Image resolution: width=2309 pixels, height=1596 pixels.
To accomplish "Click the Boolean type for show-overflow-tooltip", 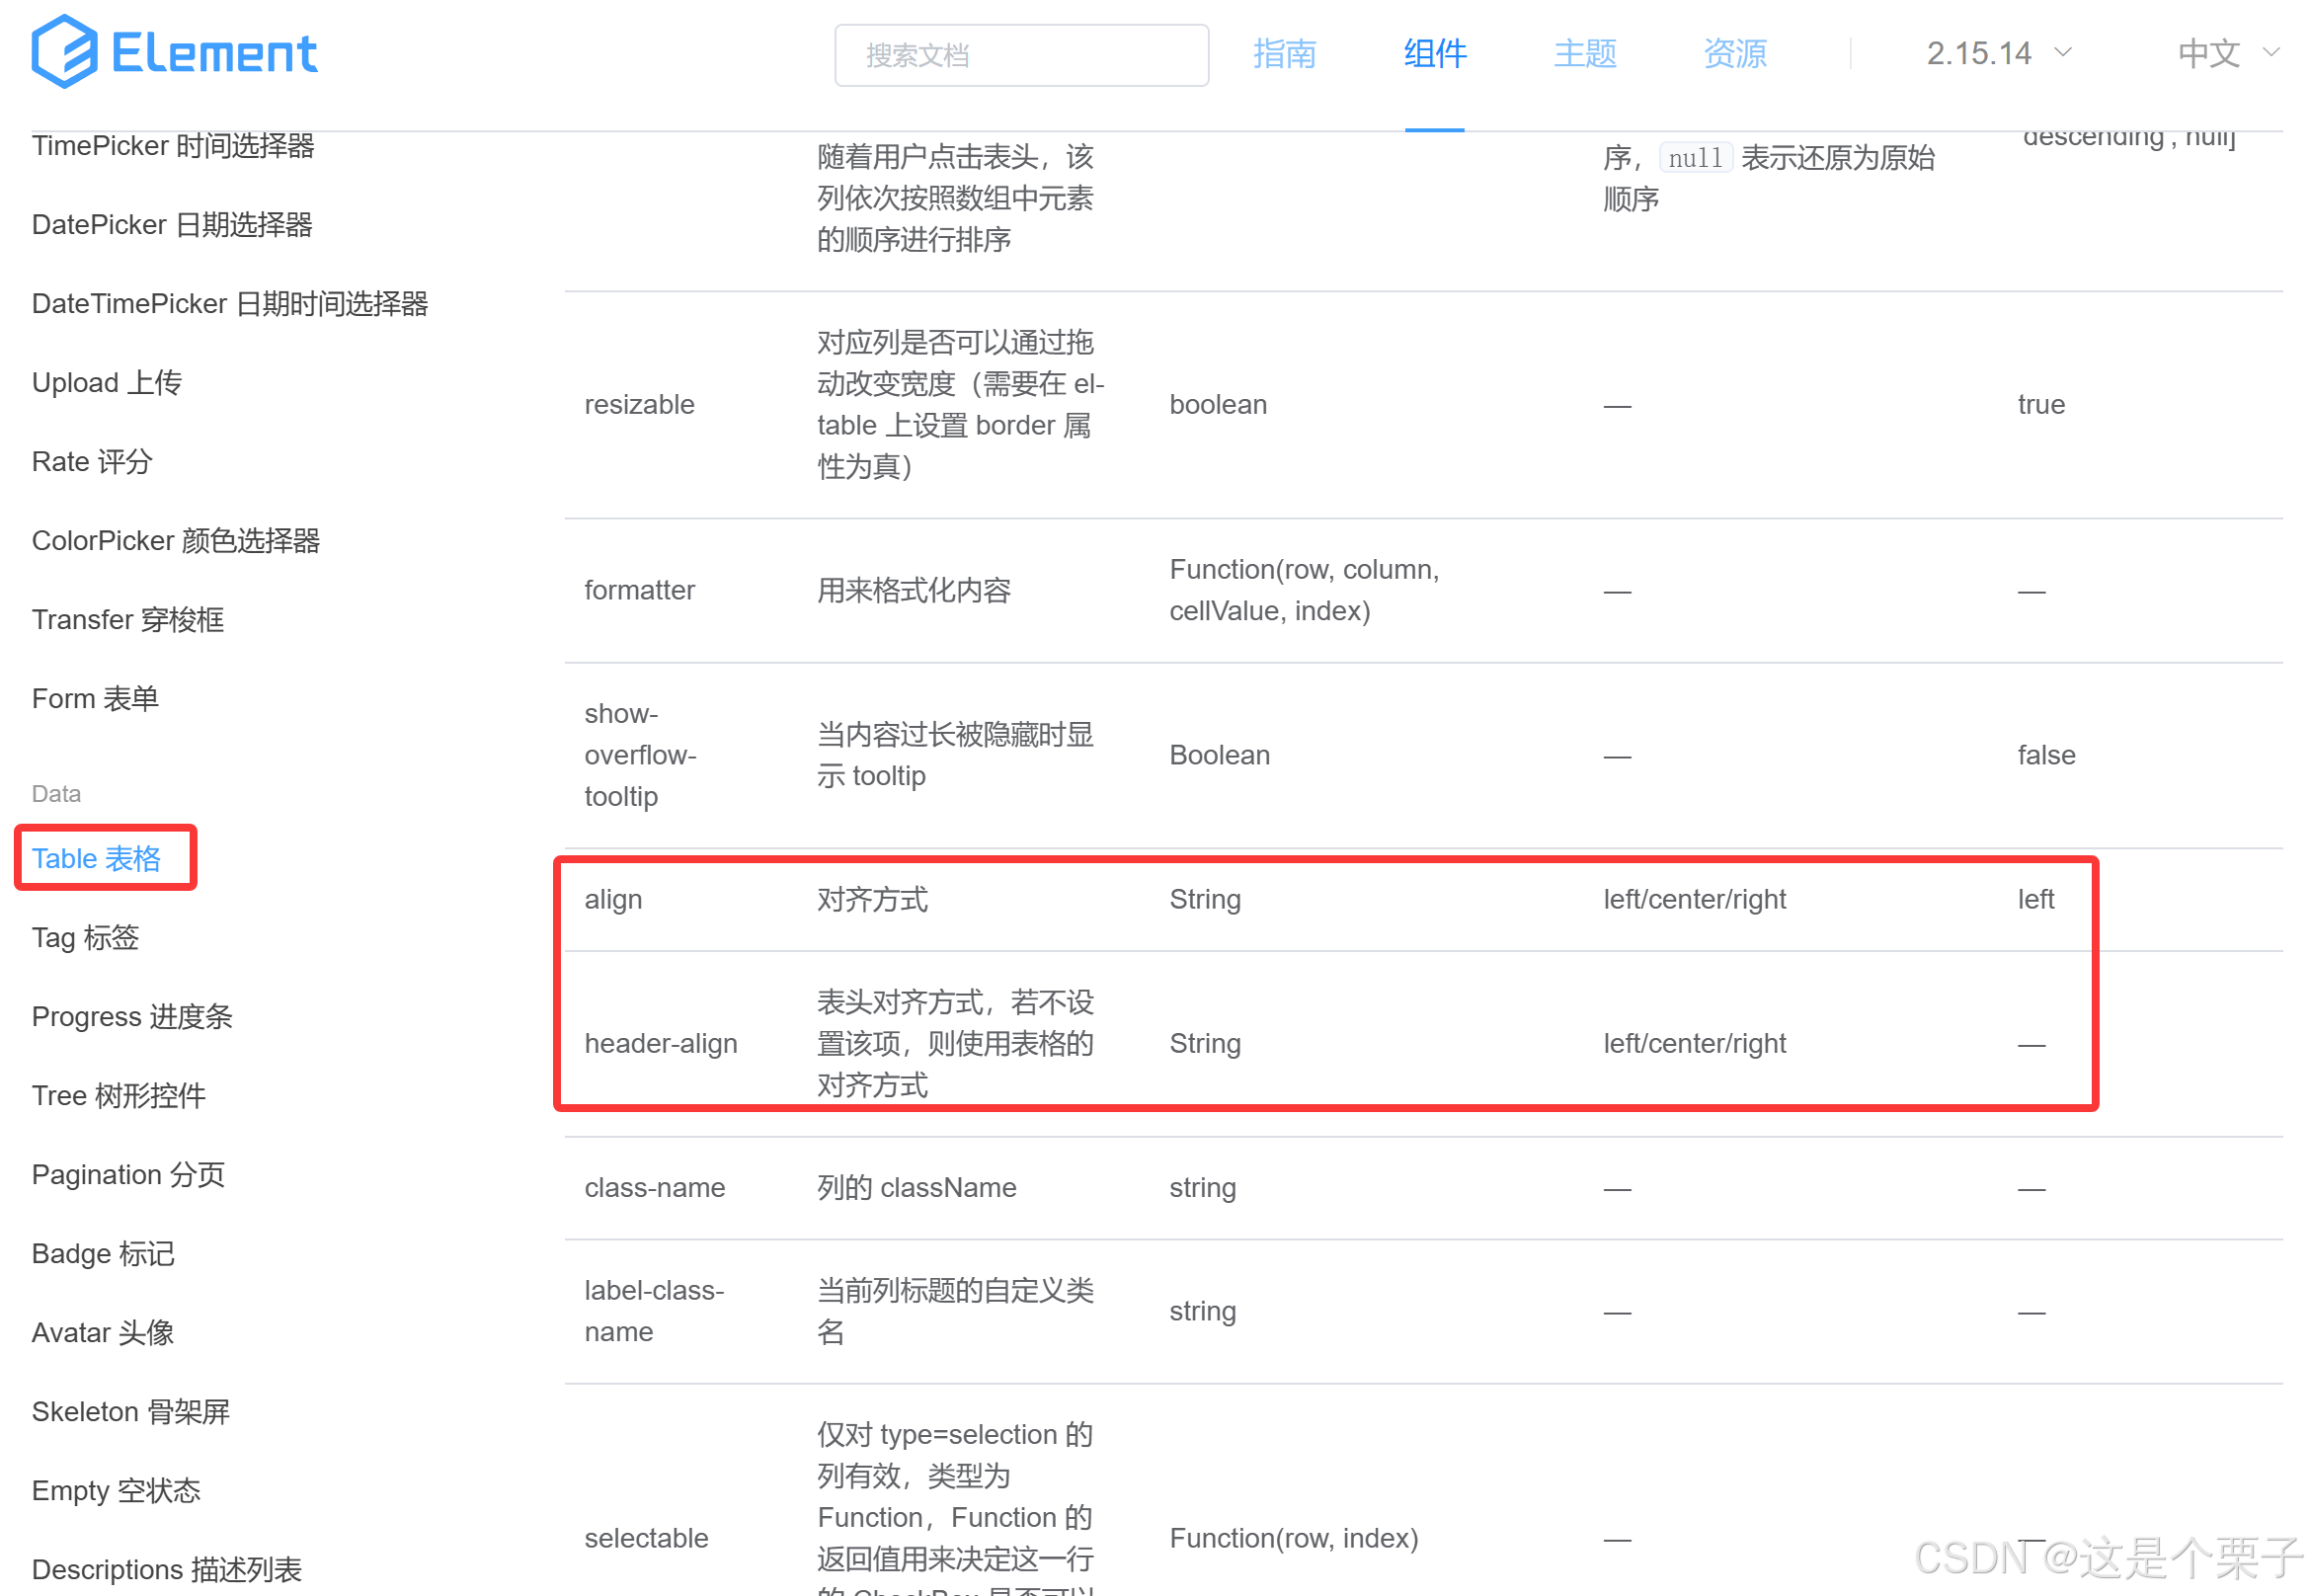I will tap(1220, 755).
